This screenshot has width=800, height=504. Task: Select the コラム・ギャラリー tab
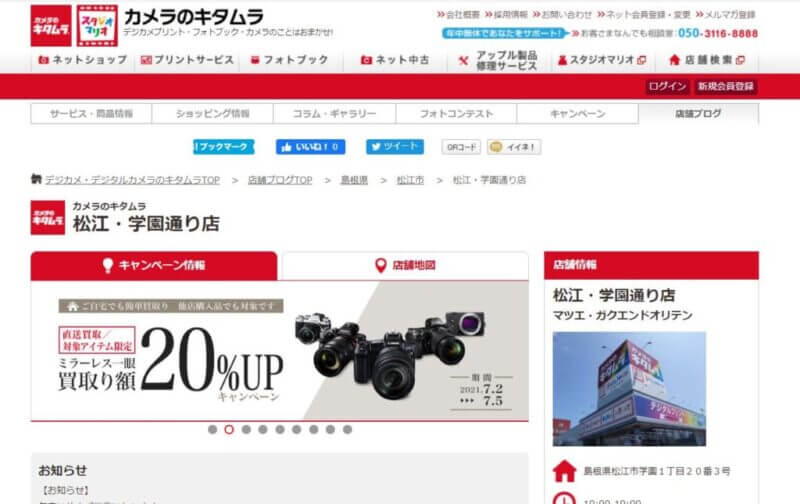coord(335,114)
